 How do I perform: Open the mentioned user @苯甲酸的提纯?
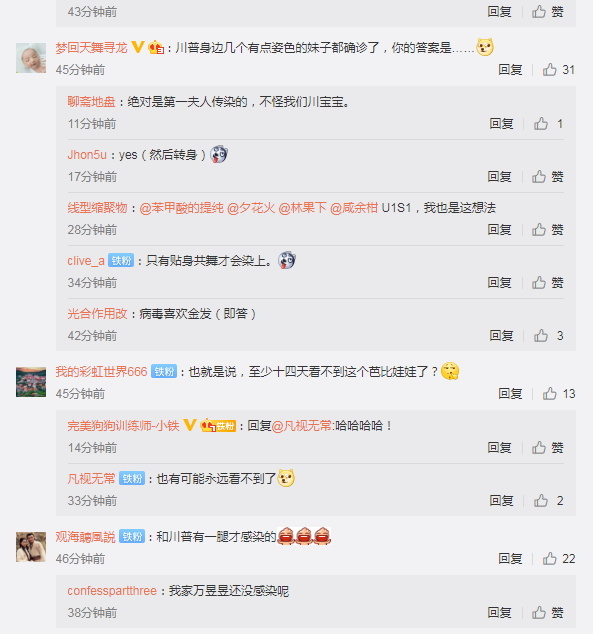pyautogui.click(x=181, y=208)
